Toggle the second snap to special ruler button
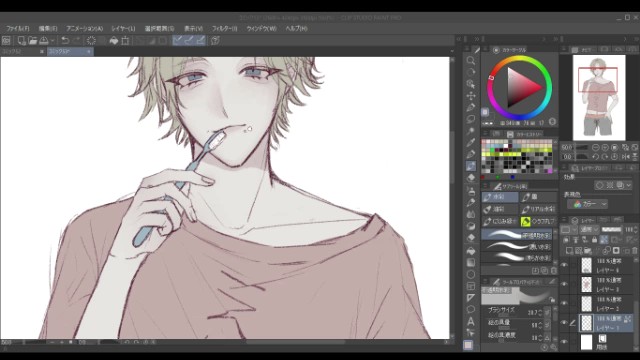 (x=189, y=40)
